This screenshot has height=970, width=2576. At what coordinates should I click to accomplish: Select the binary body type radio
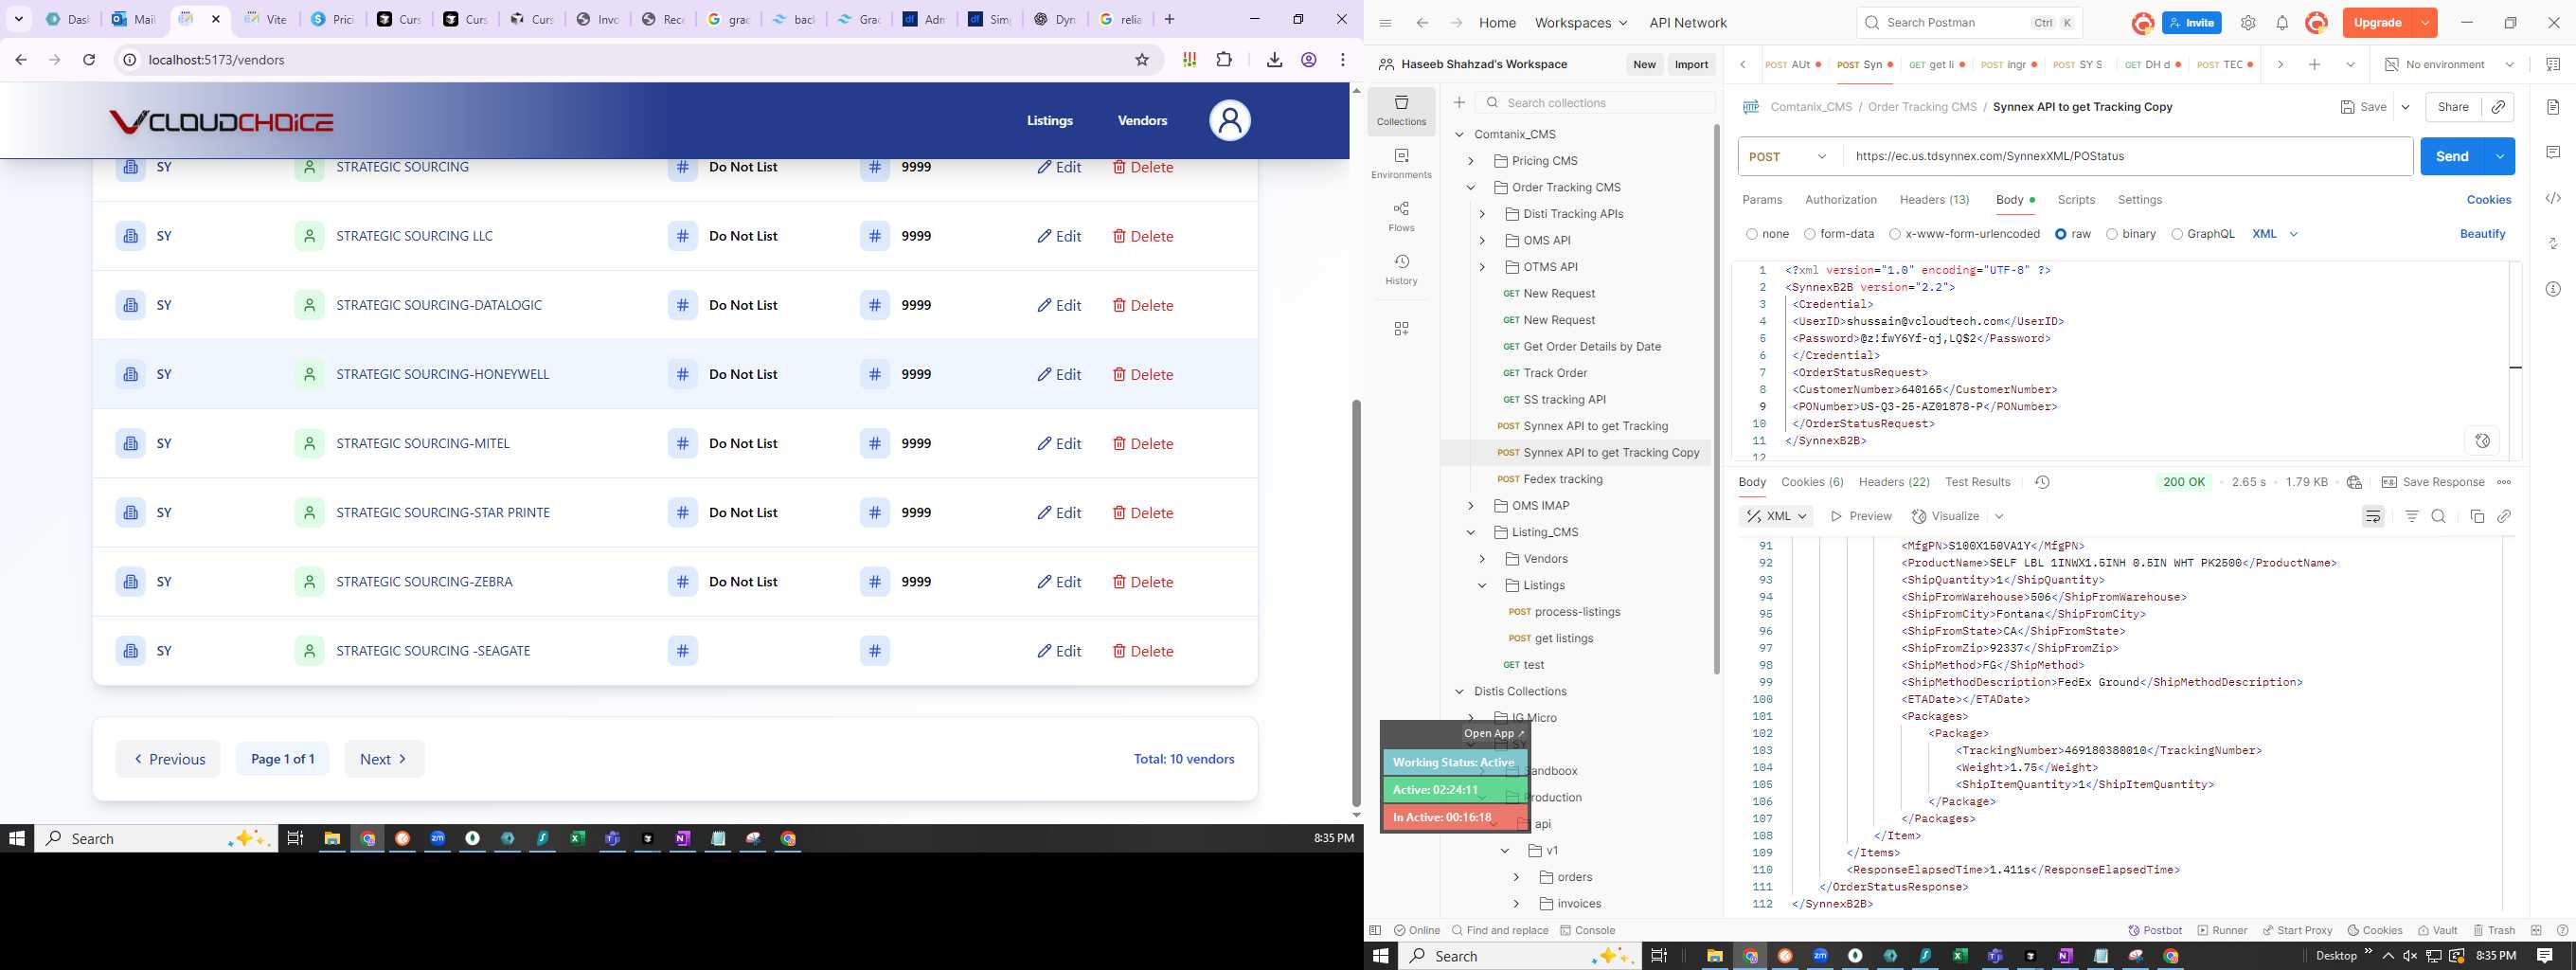(2112, 234)
